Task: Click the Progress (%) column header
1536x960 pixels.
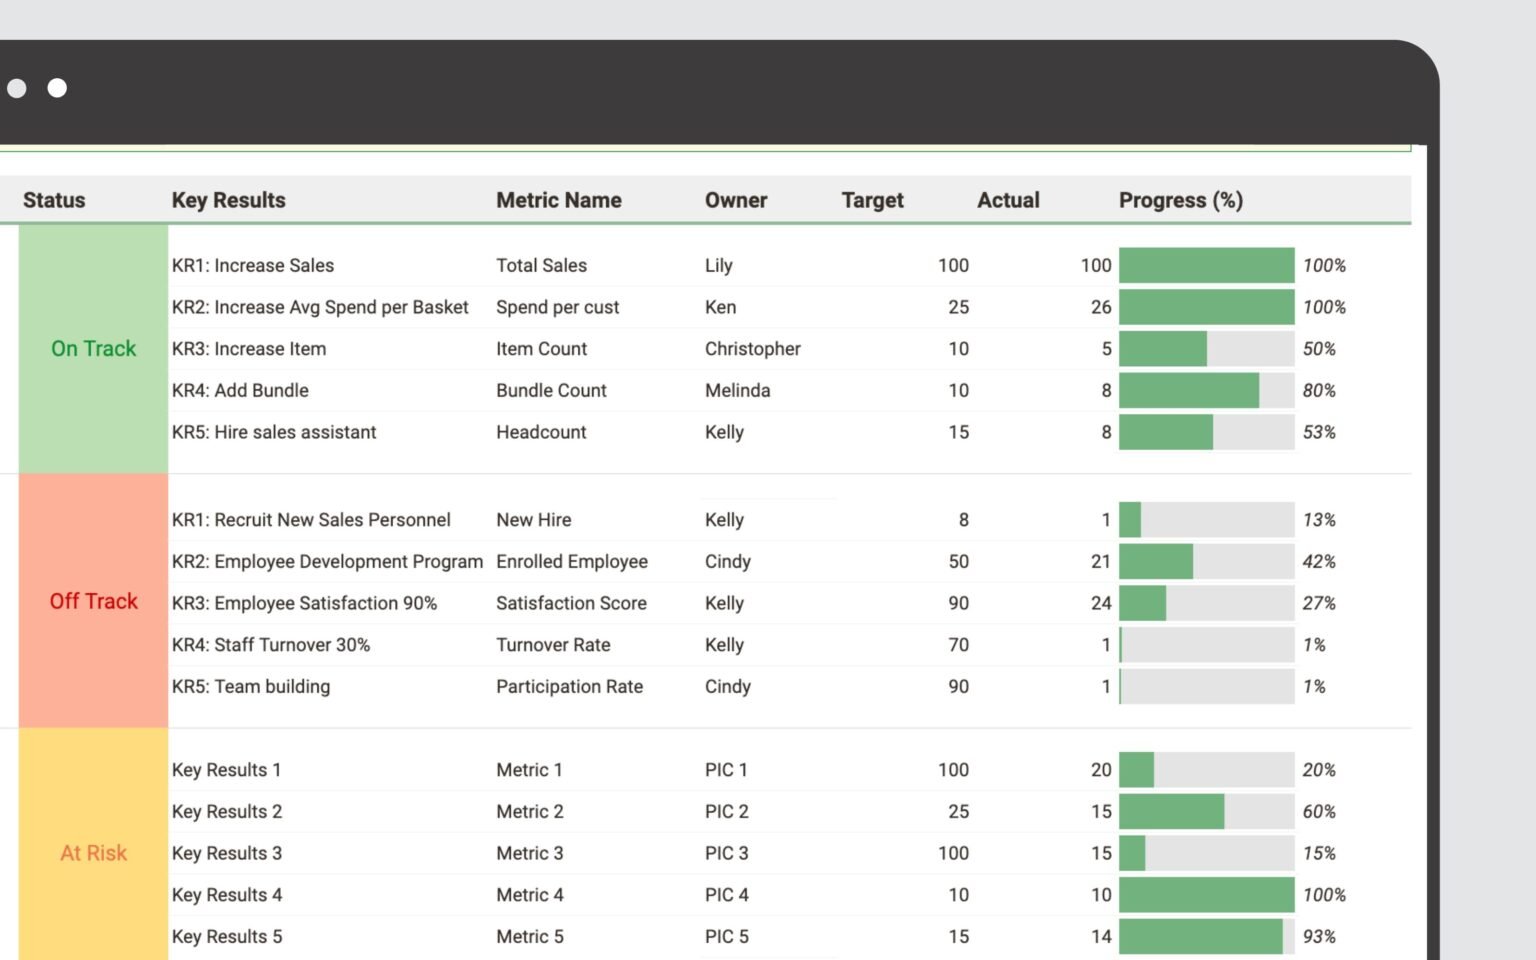Action: 1181,200
